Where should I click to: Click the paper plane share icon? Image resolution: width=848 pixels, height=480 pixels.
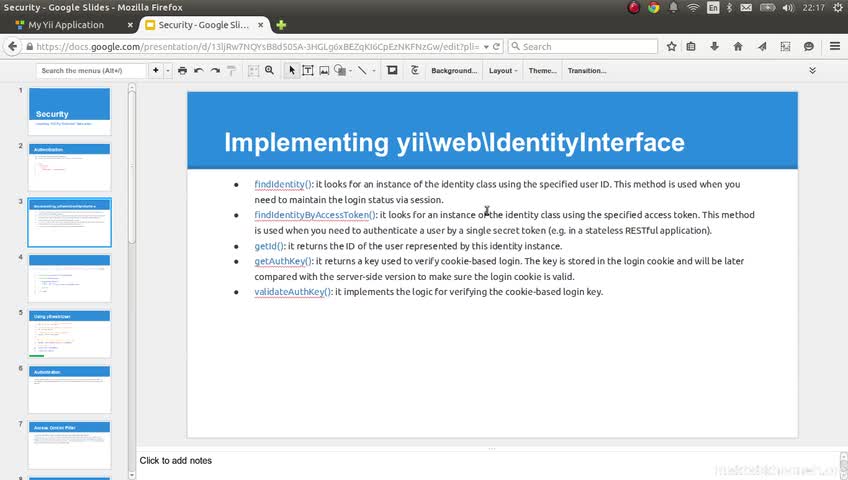click(762, 46)
